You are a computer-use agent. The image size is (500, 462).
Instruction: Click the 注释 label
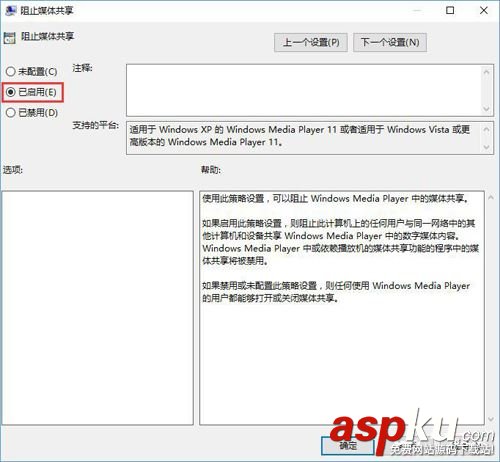(x=82, y=68)
